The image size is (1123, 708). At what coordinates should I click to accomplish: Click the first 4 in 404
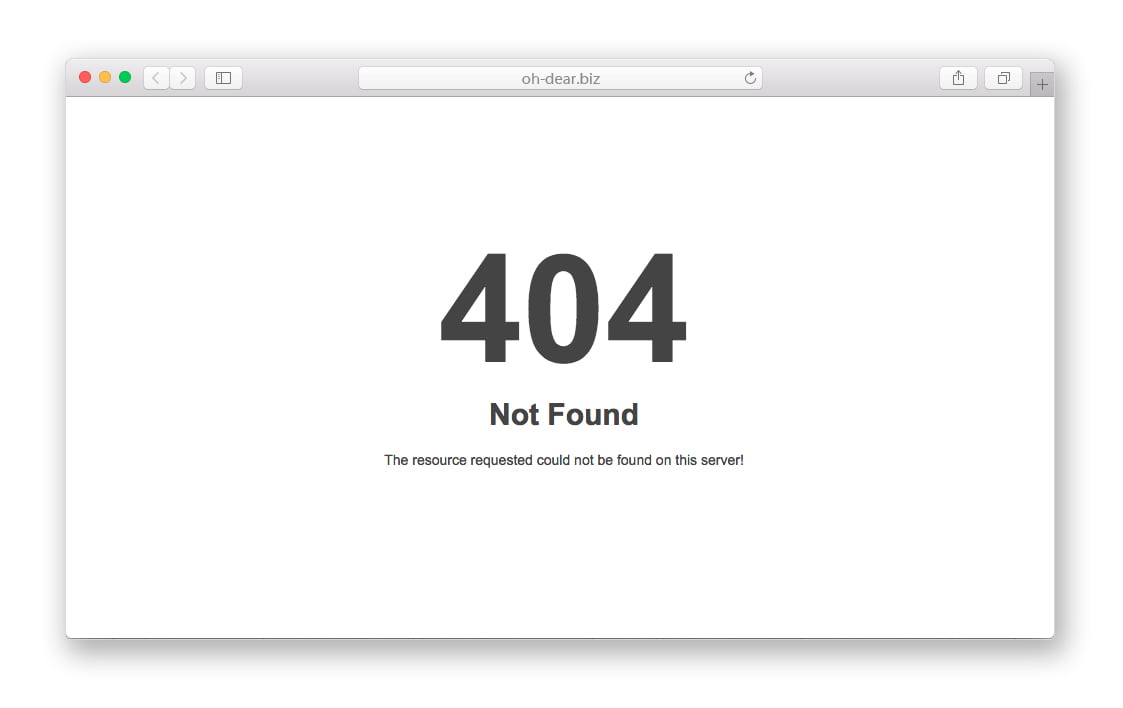click(x=480, y=308)
